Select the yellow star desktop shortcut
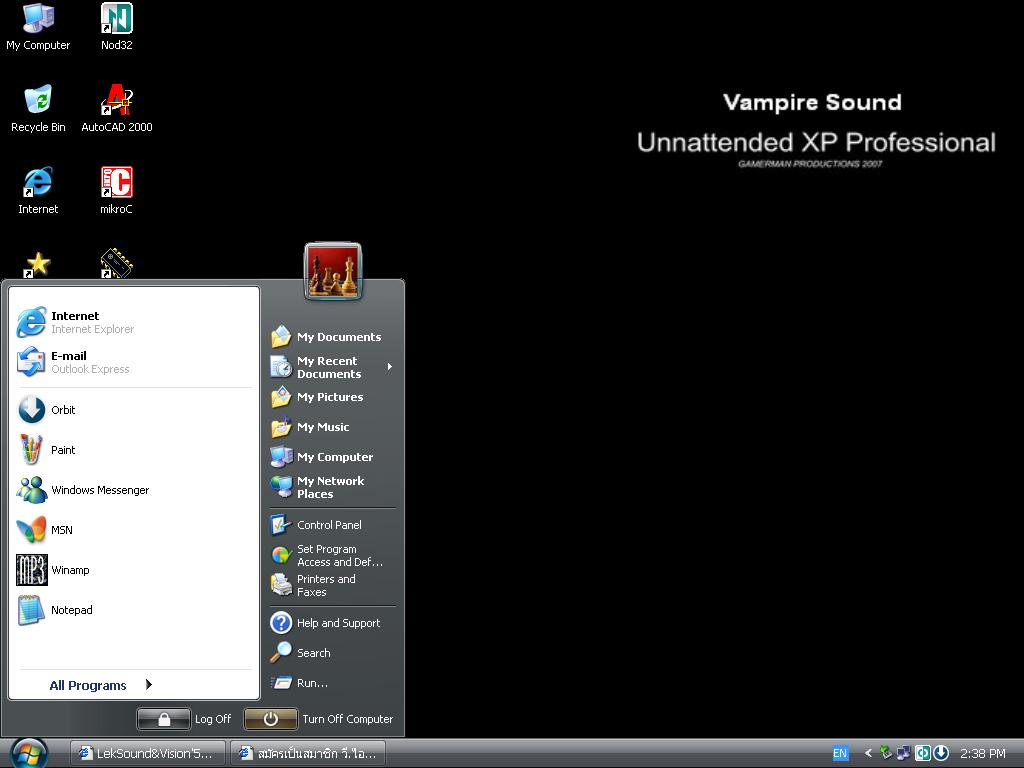 coord(37,264)
